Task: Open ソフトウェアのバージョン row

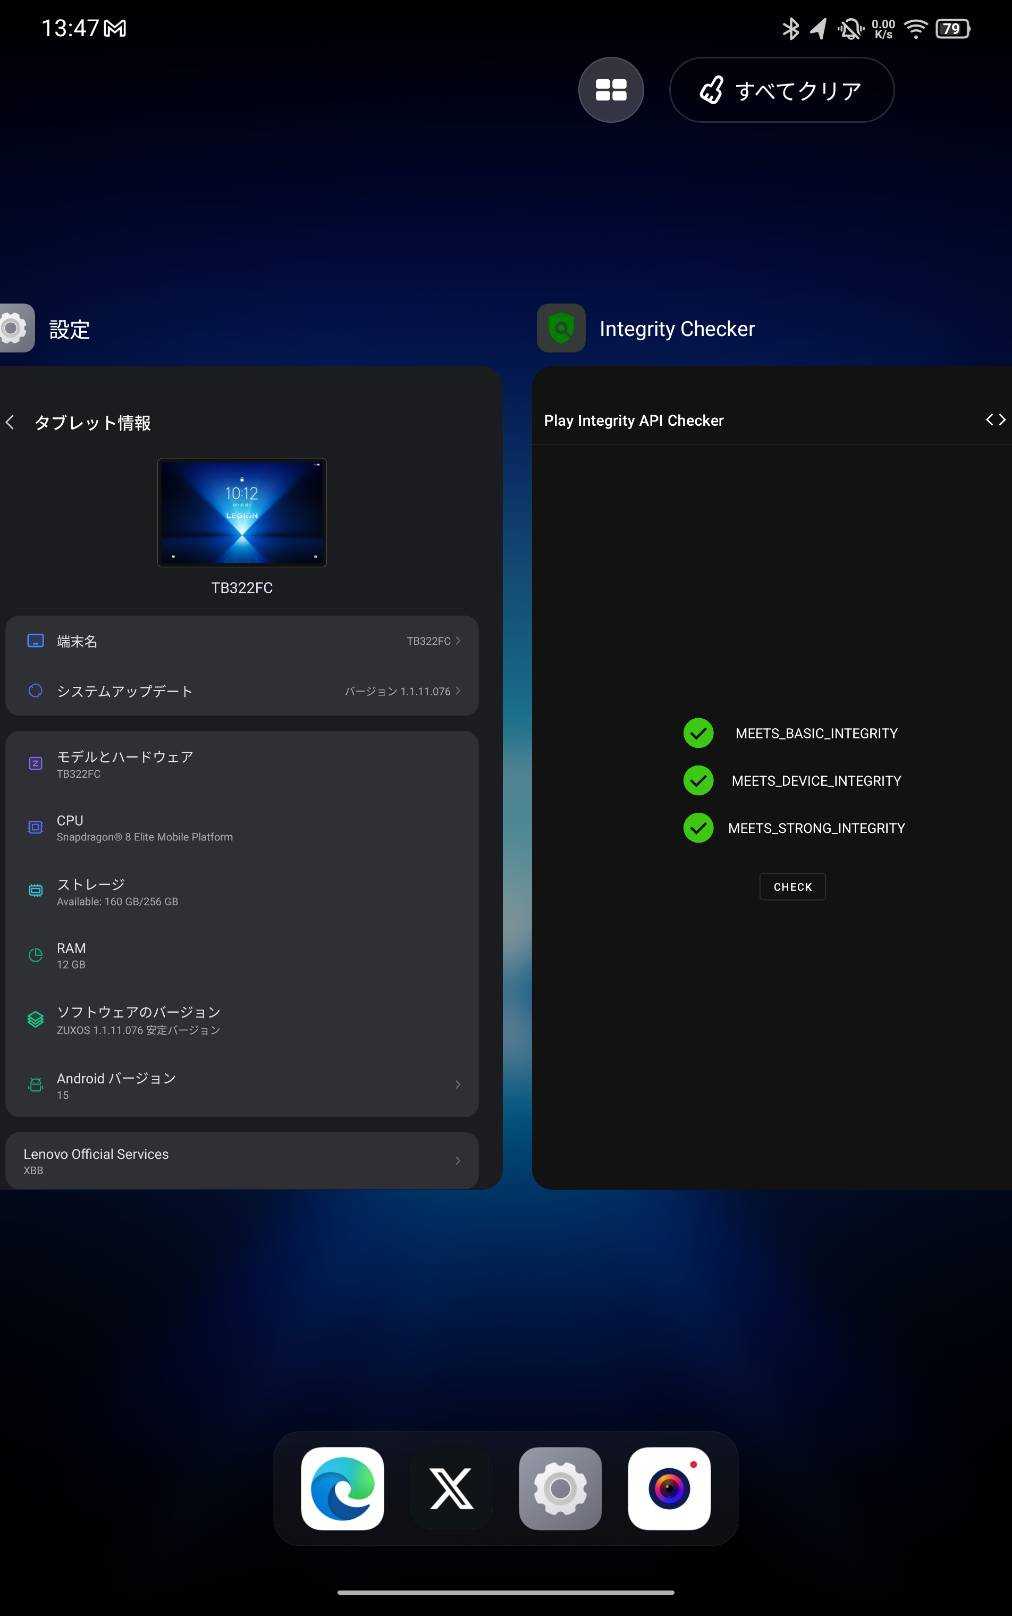Action: click(242, 1020)
